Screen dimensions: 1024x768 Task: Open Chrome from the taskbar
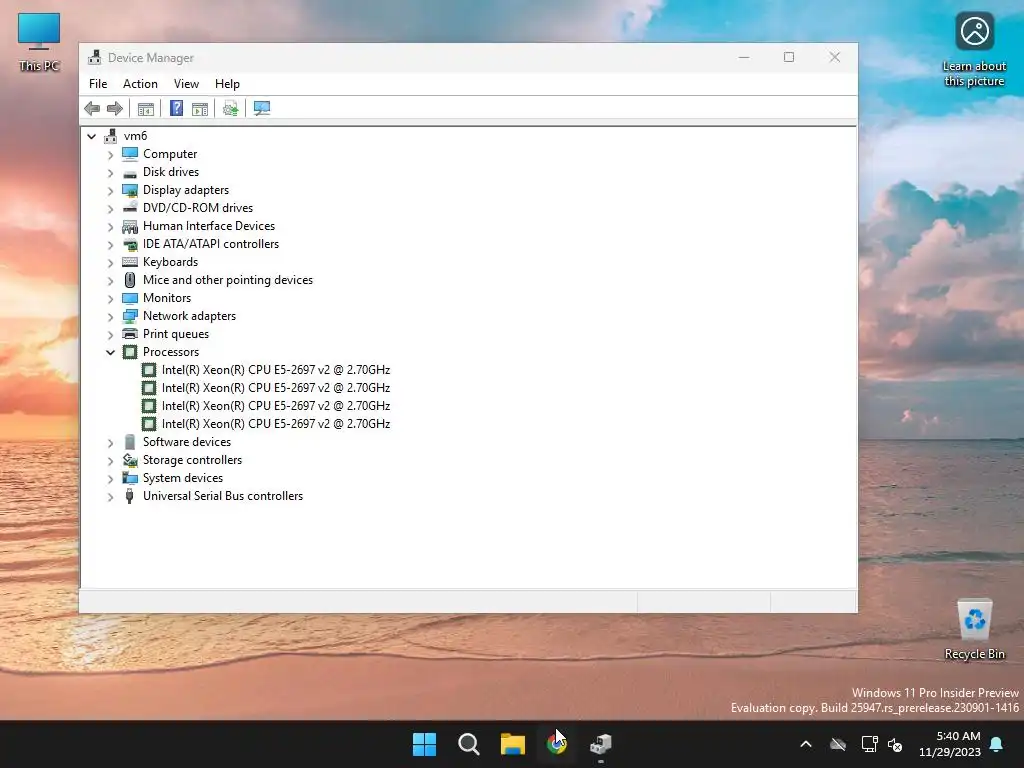pyautogui.click(x=556, y=744)
